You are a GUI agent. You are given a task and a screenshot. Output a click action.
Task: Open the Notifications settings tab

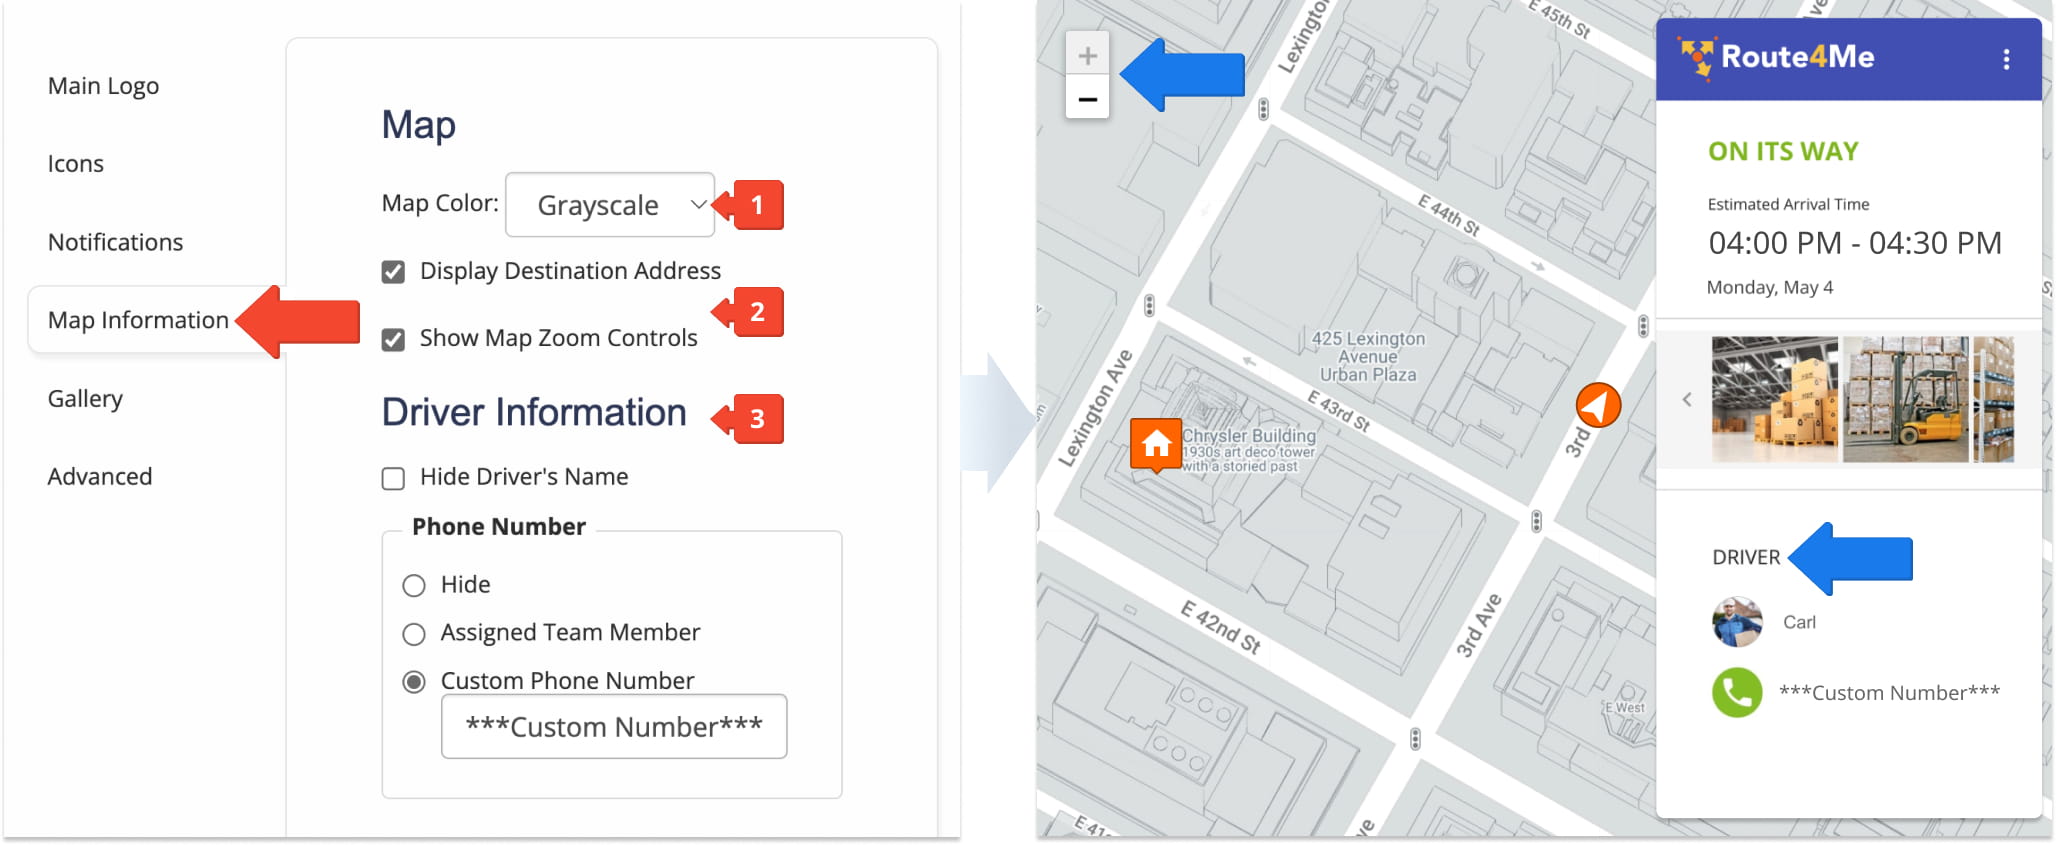pyautogui.click(x=115, y=242)
